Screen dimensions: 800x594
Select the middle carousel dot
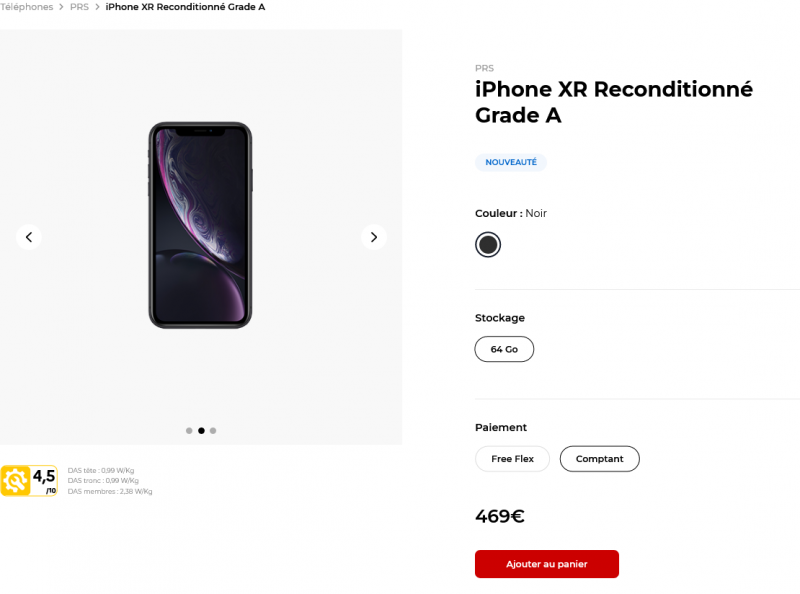click(x=201, y=431)
